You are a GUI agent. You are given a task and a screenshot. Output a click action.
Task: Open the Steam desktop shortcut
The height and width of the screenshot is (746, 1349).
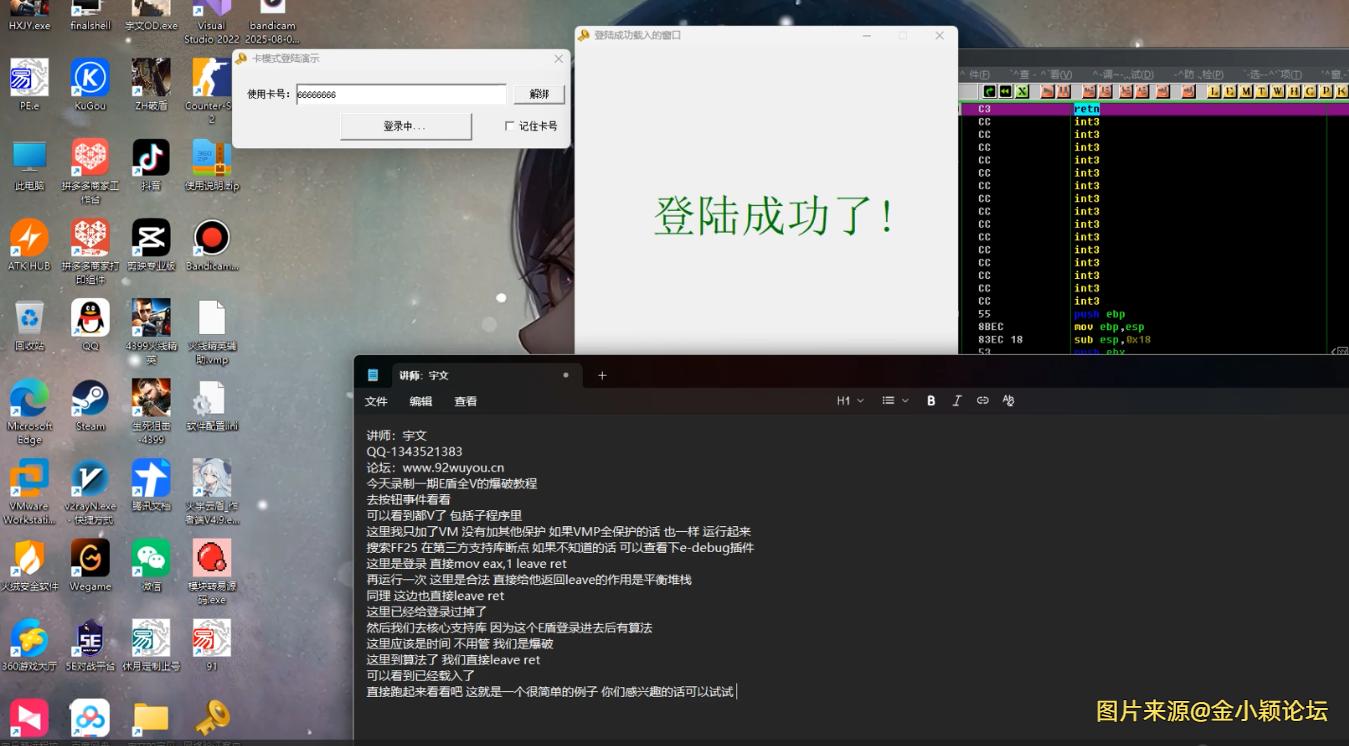point(90,400)
